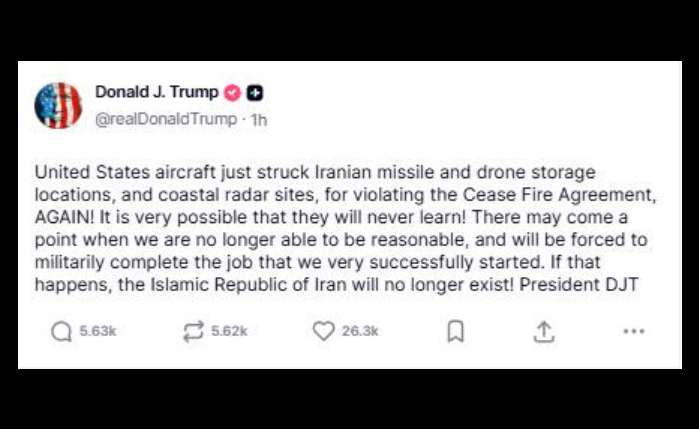Click the 26.3k likes count
Viewport: 699px width, 429px height.
360,331
